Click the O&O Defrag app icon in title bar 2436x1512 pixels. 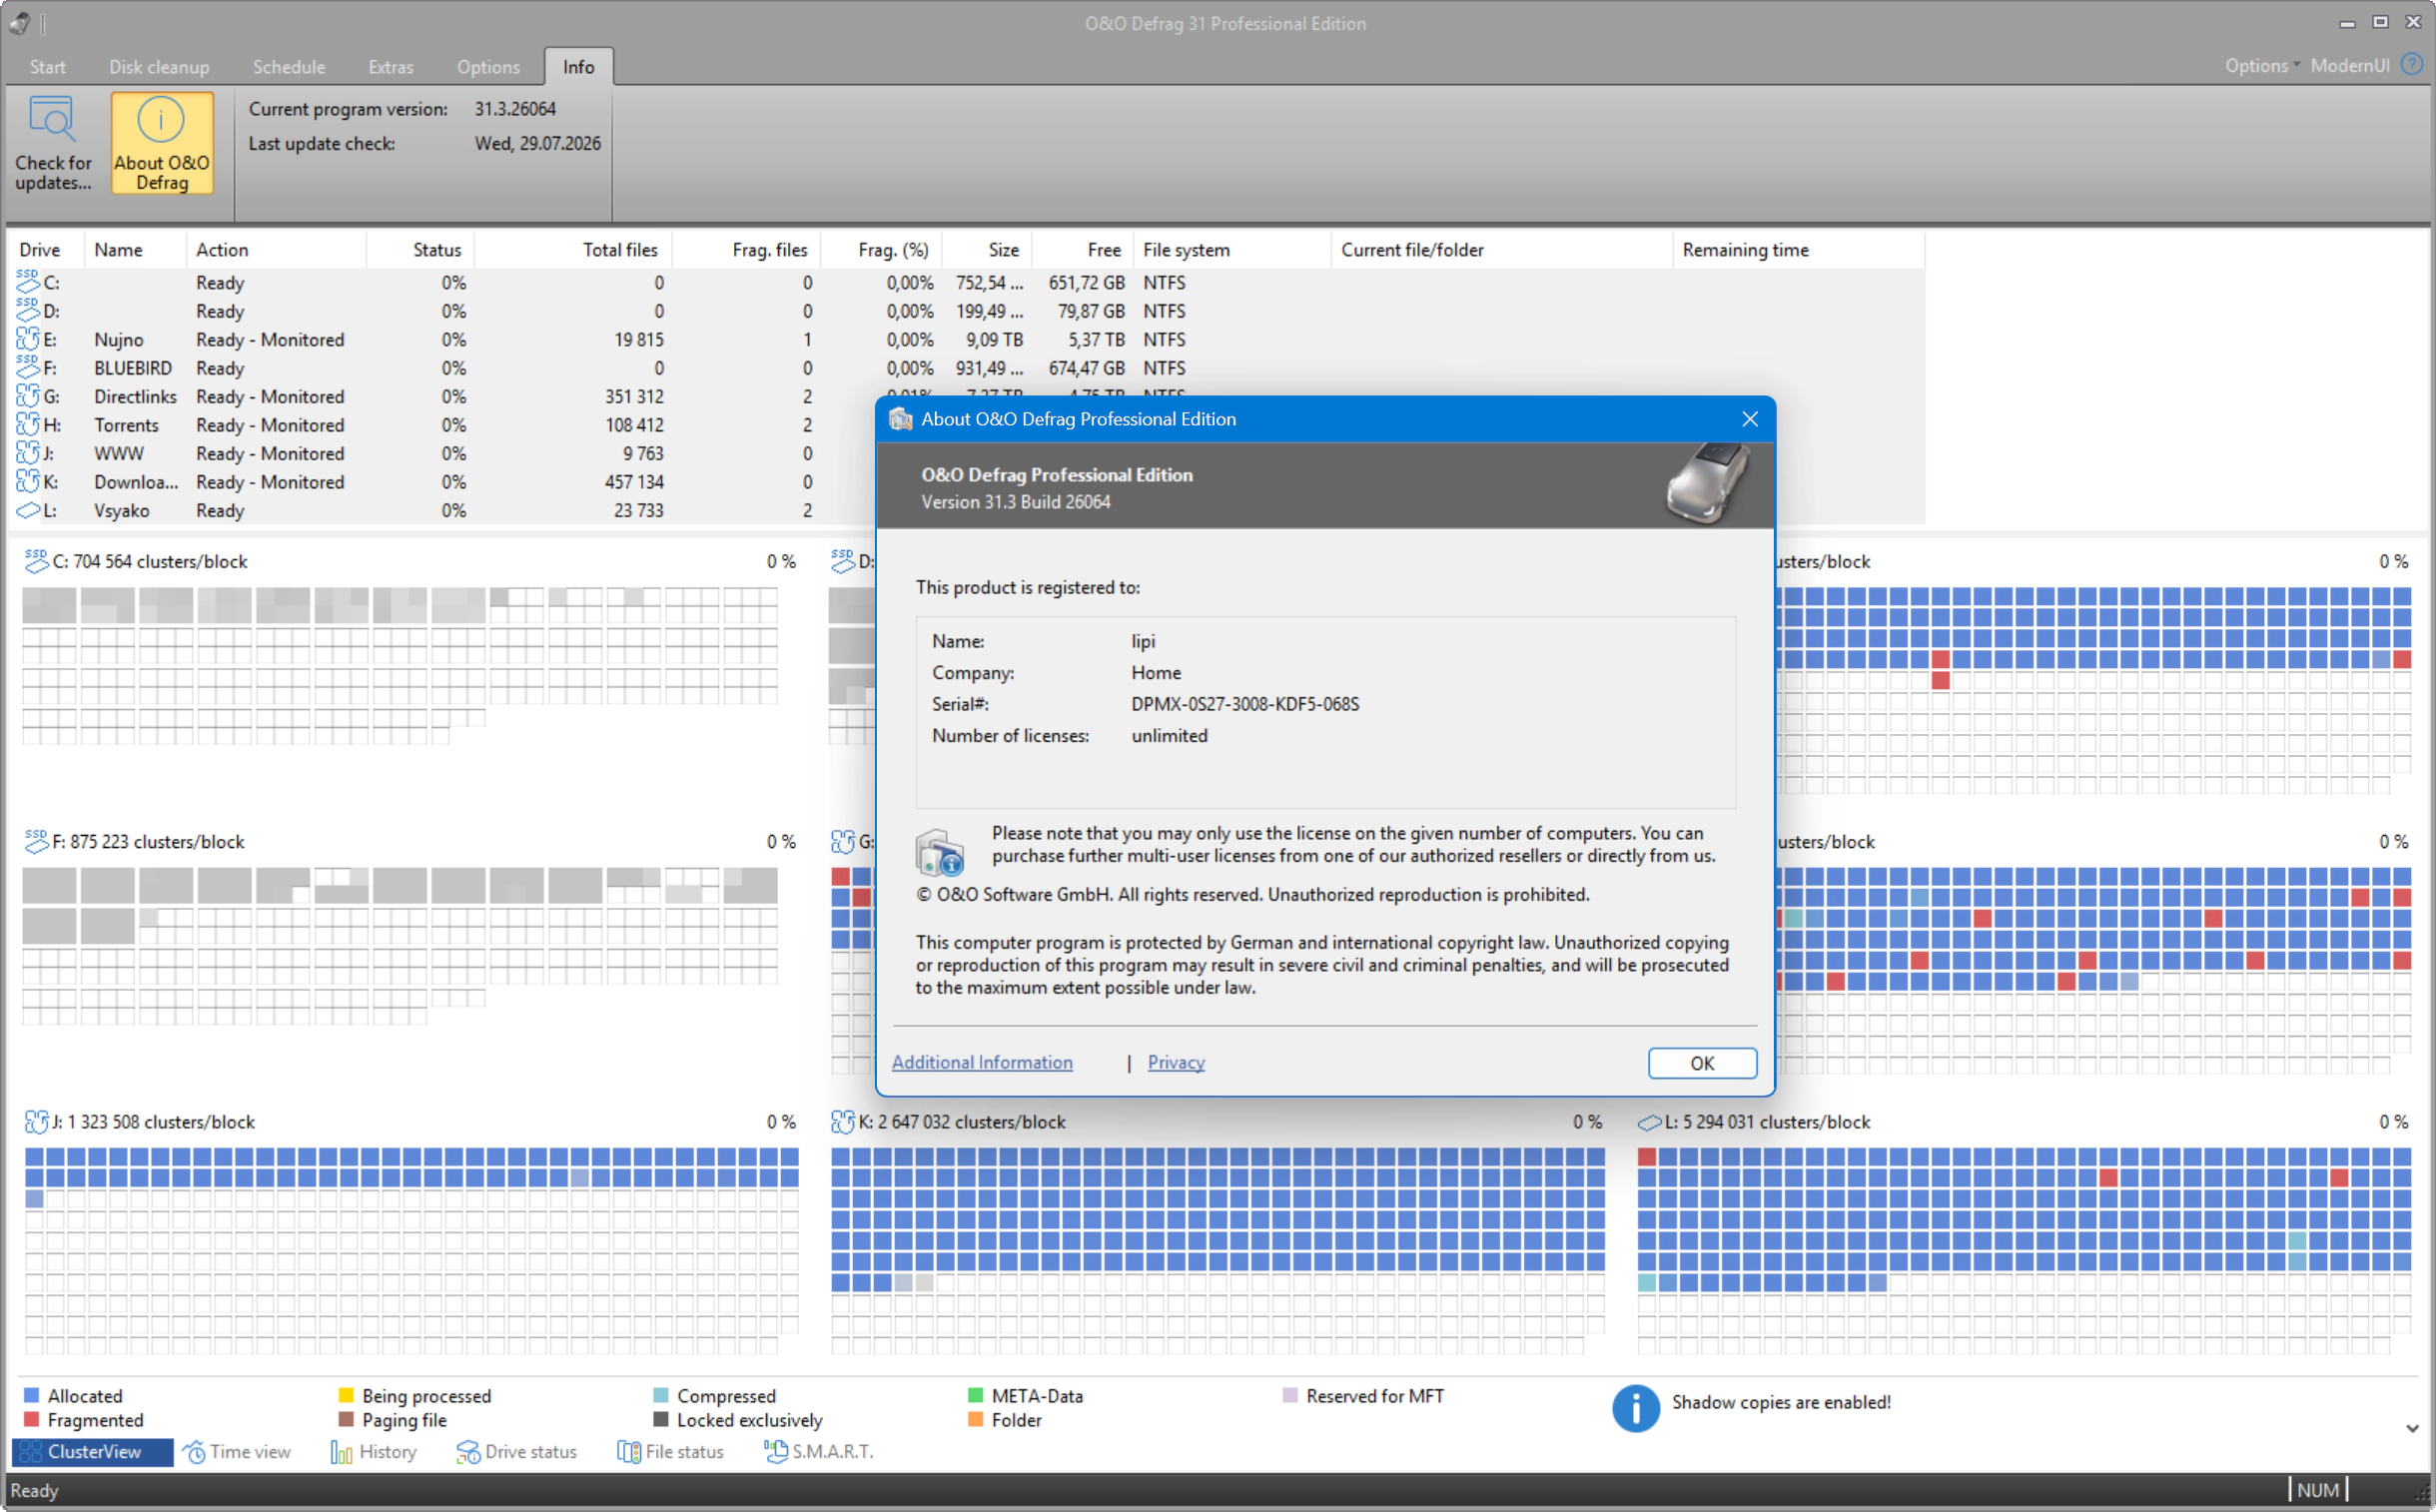pos(19,23)
